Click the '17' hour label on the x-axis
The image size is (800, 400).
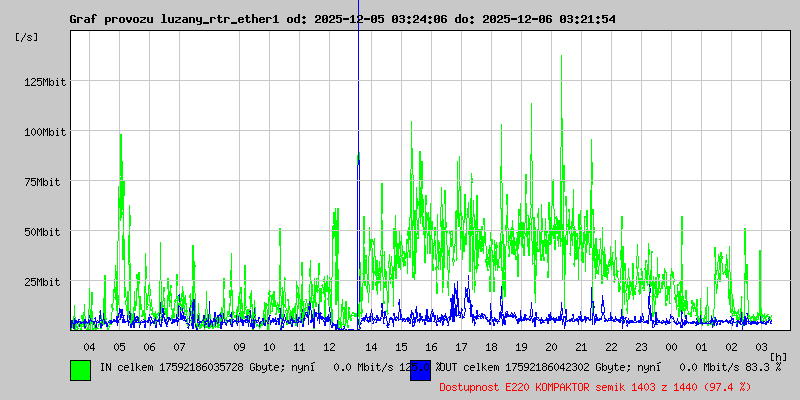(461, 347)
